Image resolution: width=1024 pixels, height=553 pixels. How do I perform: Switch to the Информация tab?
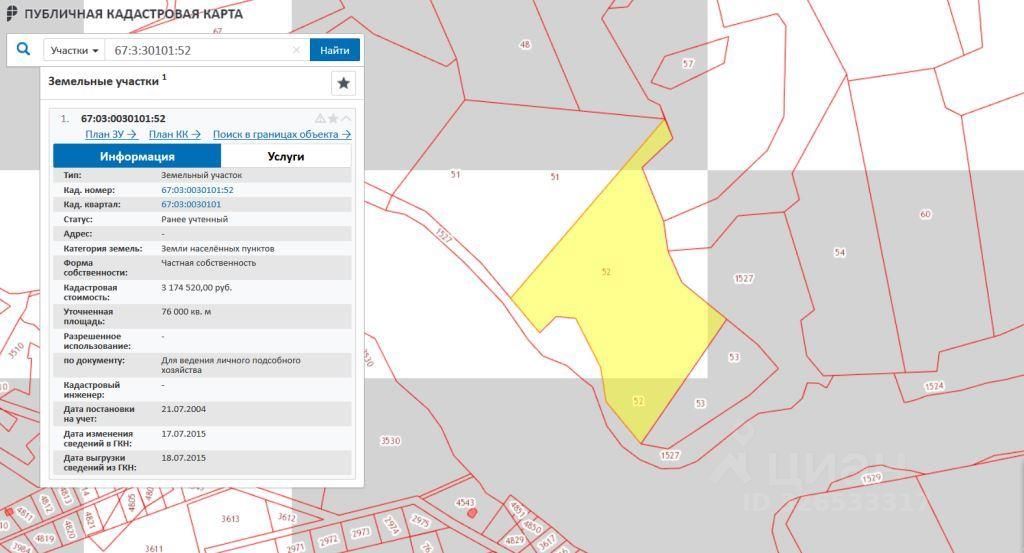(137, 156)
